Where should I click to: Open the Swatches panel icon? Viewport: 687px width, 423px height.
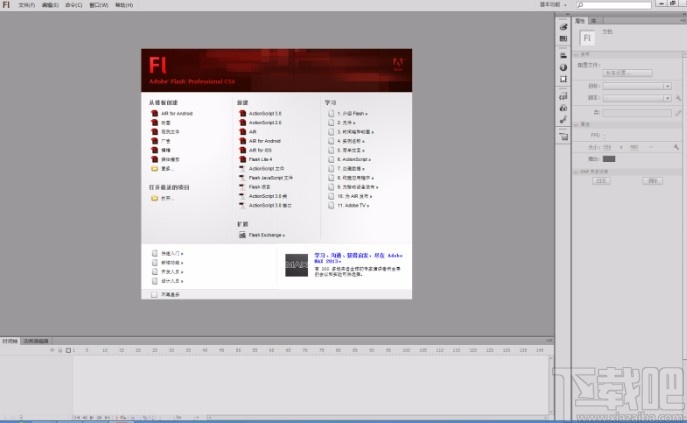(563, 39)
